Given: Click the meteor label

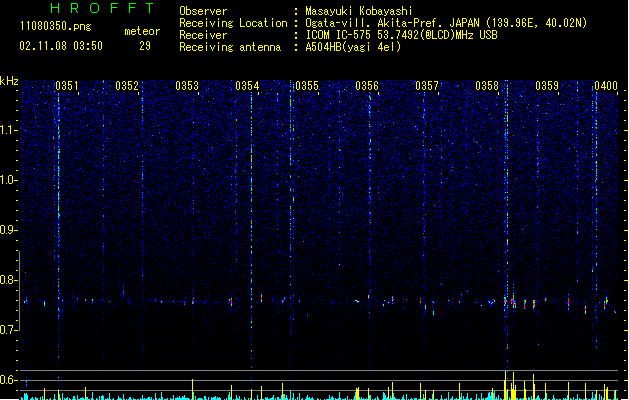Looking at the screenshot, I should 142,31.
